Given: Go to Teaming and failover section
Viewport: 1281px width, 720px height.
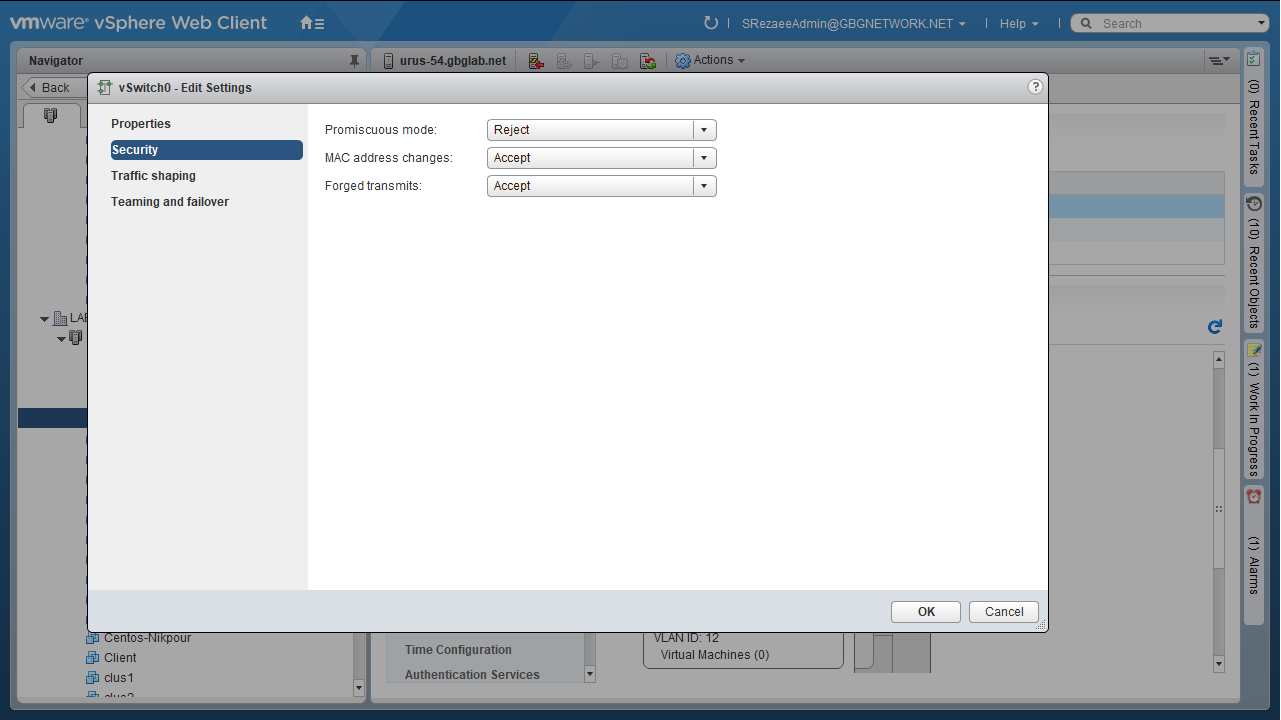Looking at the screenshot, I should (170, 202).
